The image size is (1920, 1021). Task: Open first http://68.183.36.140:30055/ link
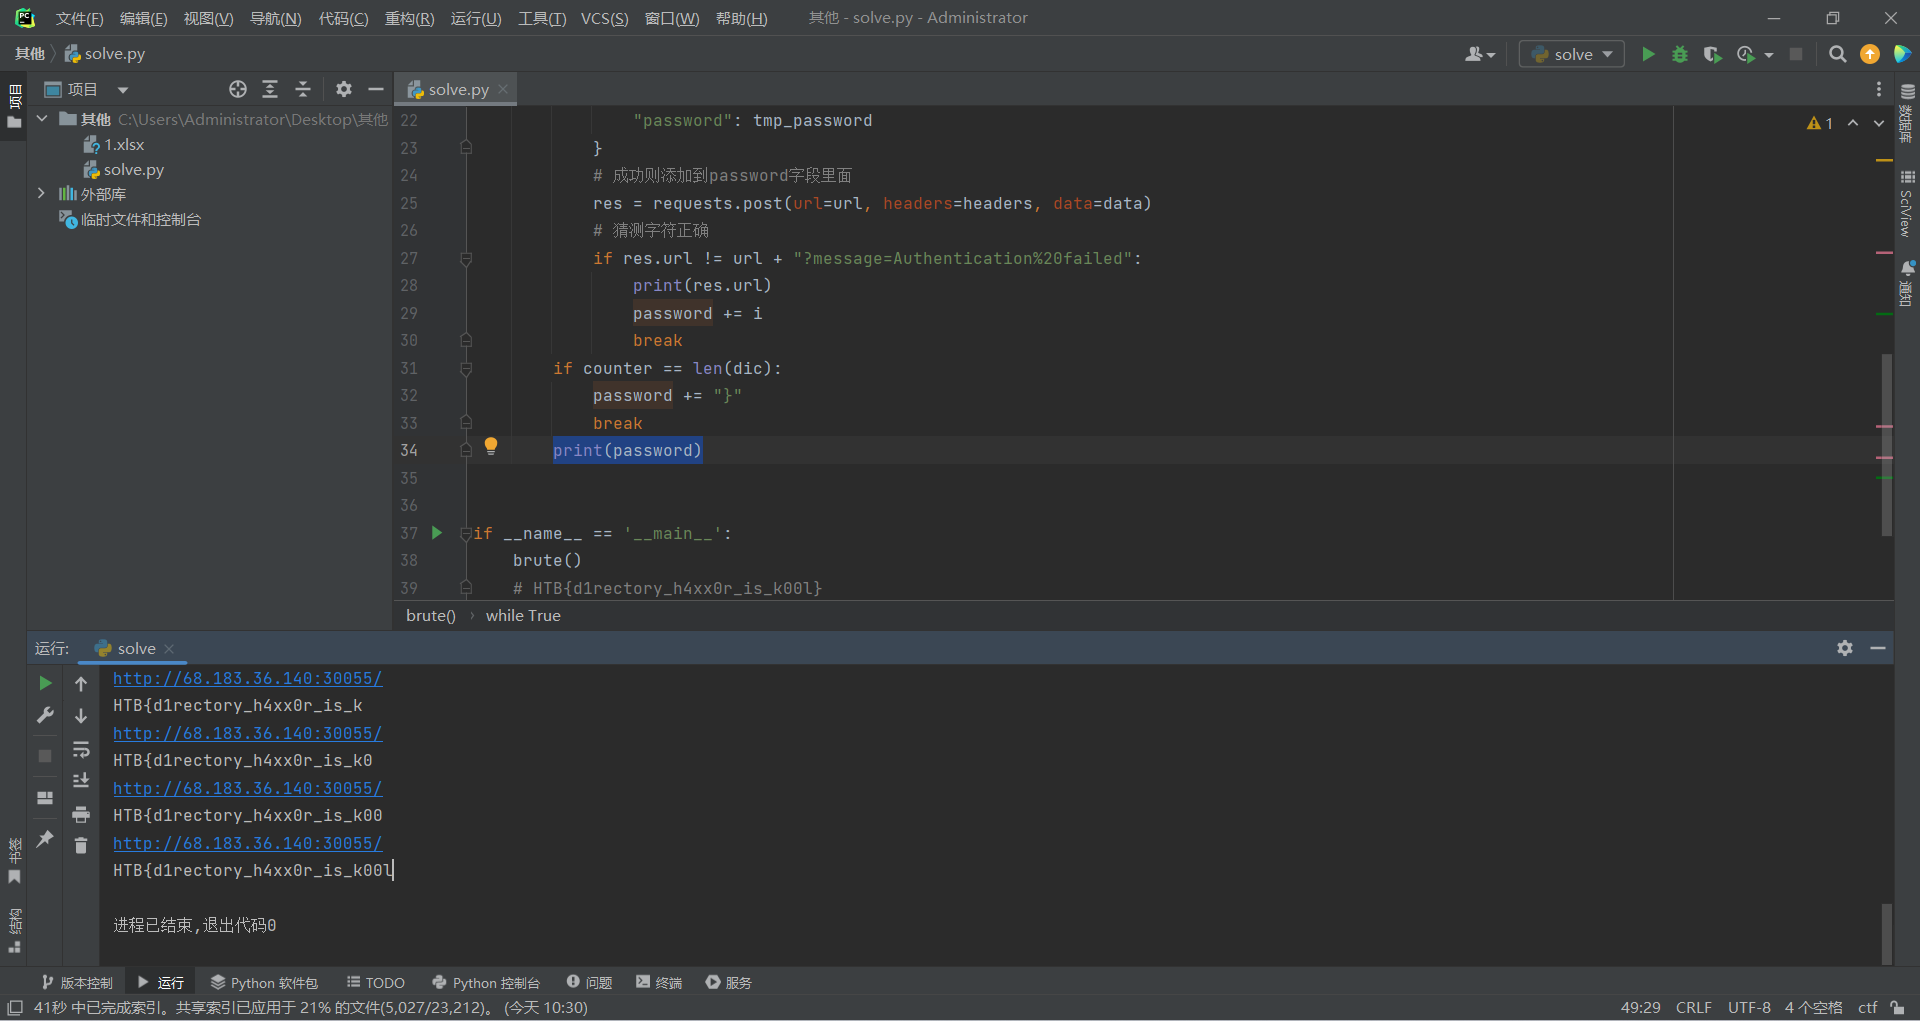click(x=247, y=678)
